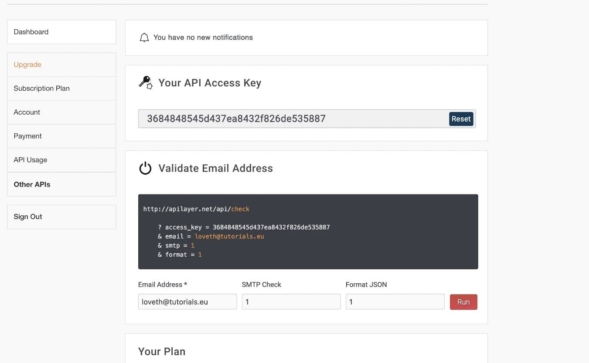589x363 pixels.
Task: Click the notification bell icon
Action: click(144, 38)
